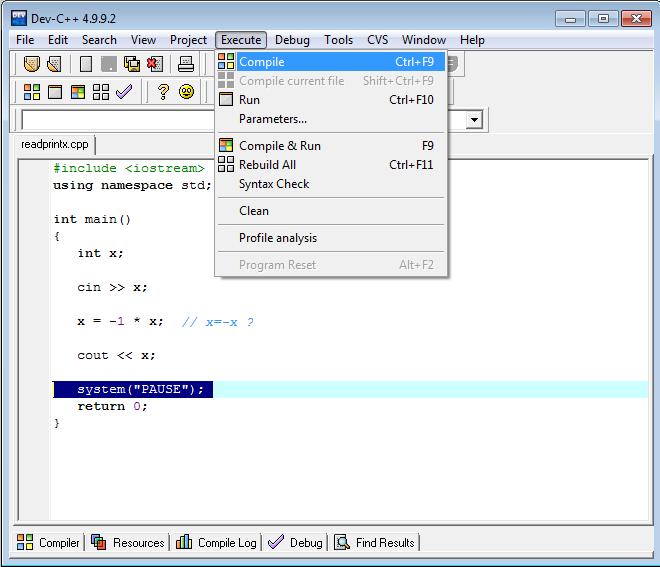660x567 pixels.
Task: Select Rebuild All menu entry
Action: point(331,165)
